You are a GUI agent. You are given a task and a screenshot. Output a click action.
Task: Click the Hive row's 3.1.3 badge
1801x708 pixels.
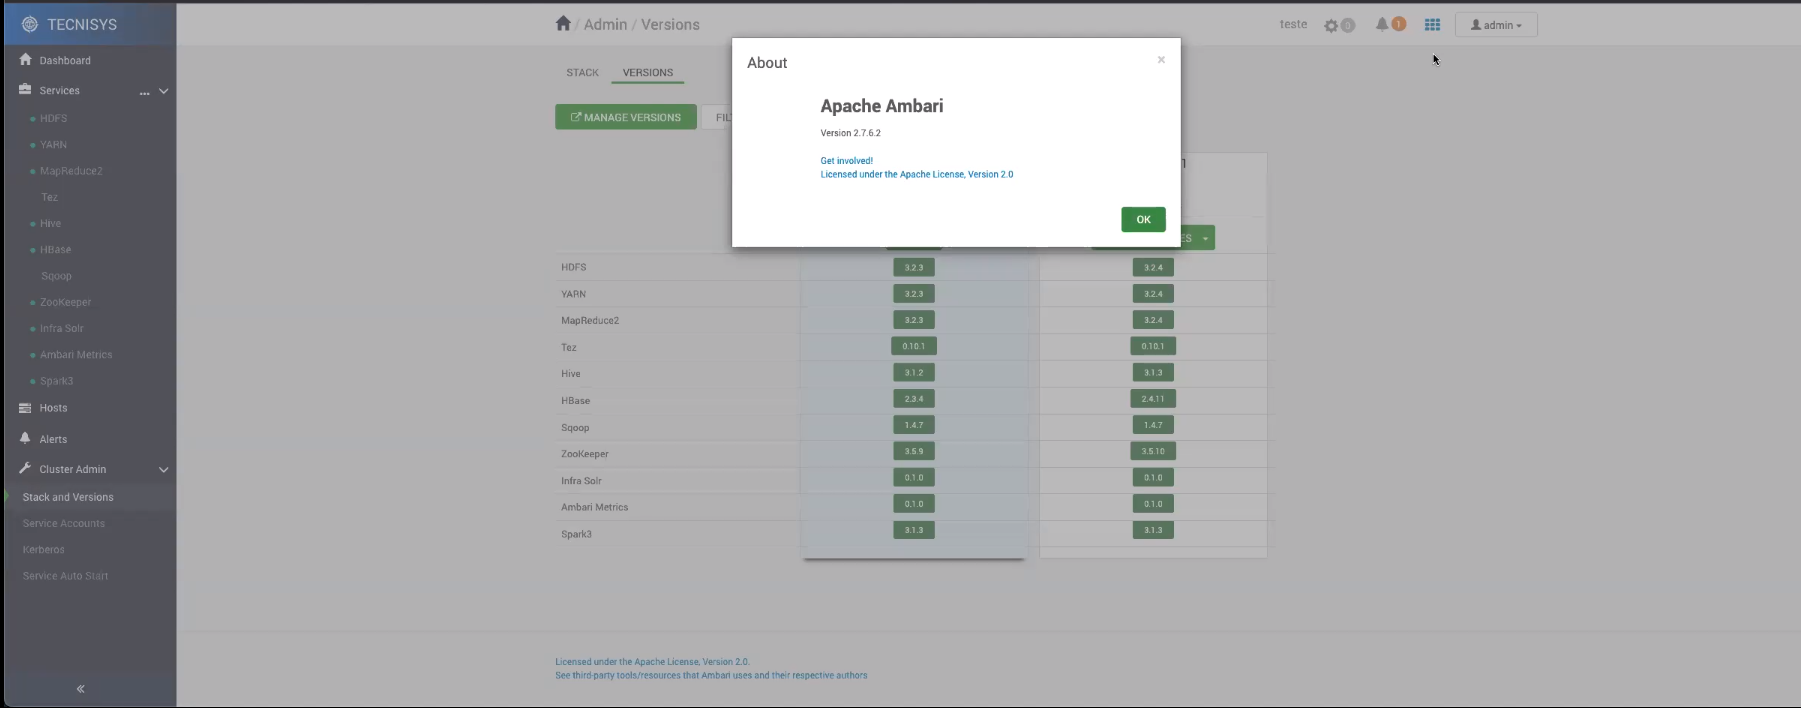[x=1153, y=372]
